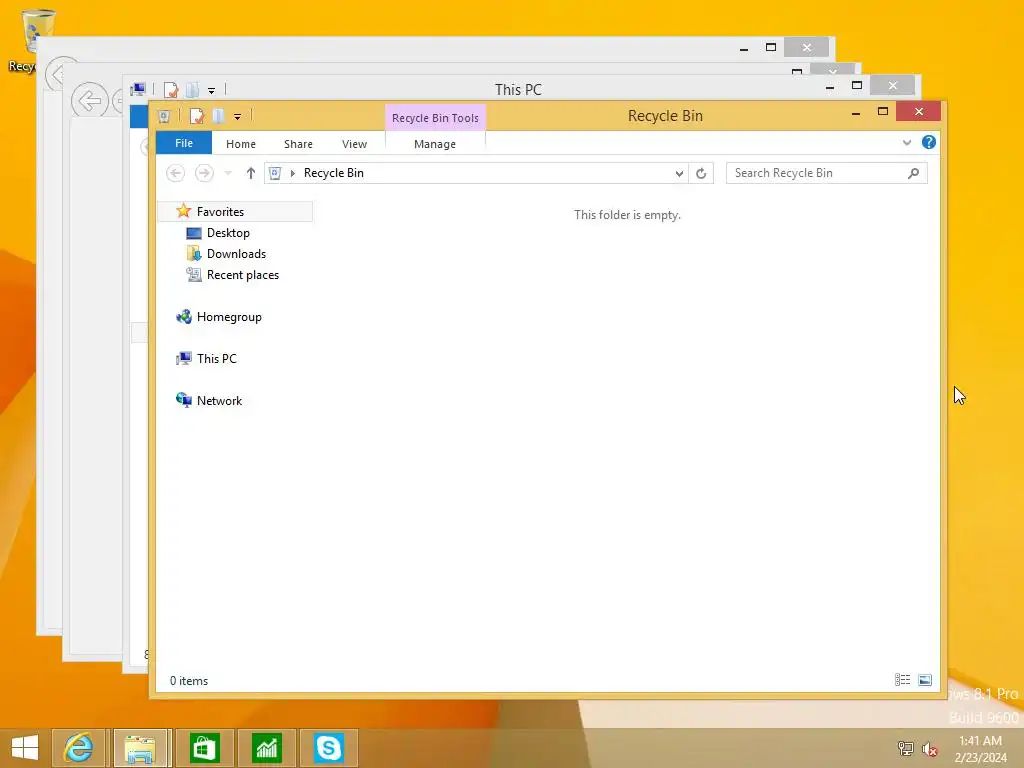The width and height of the screenshot is (1024, 768).
Task: Open Customize Quick Access Toolbar dropdown in Recycle Bin
Action: (238, 117)
